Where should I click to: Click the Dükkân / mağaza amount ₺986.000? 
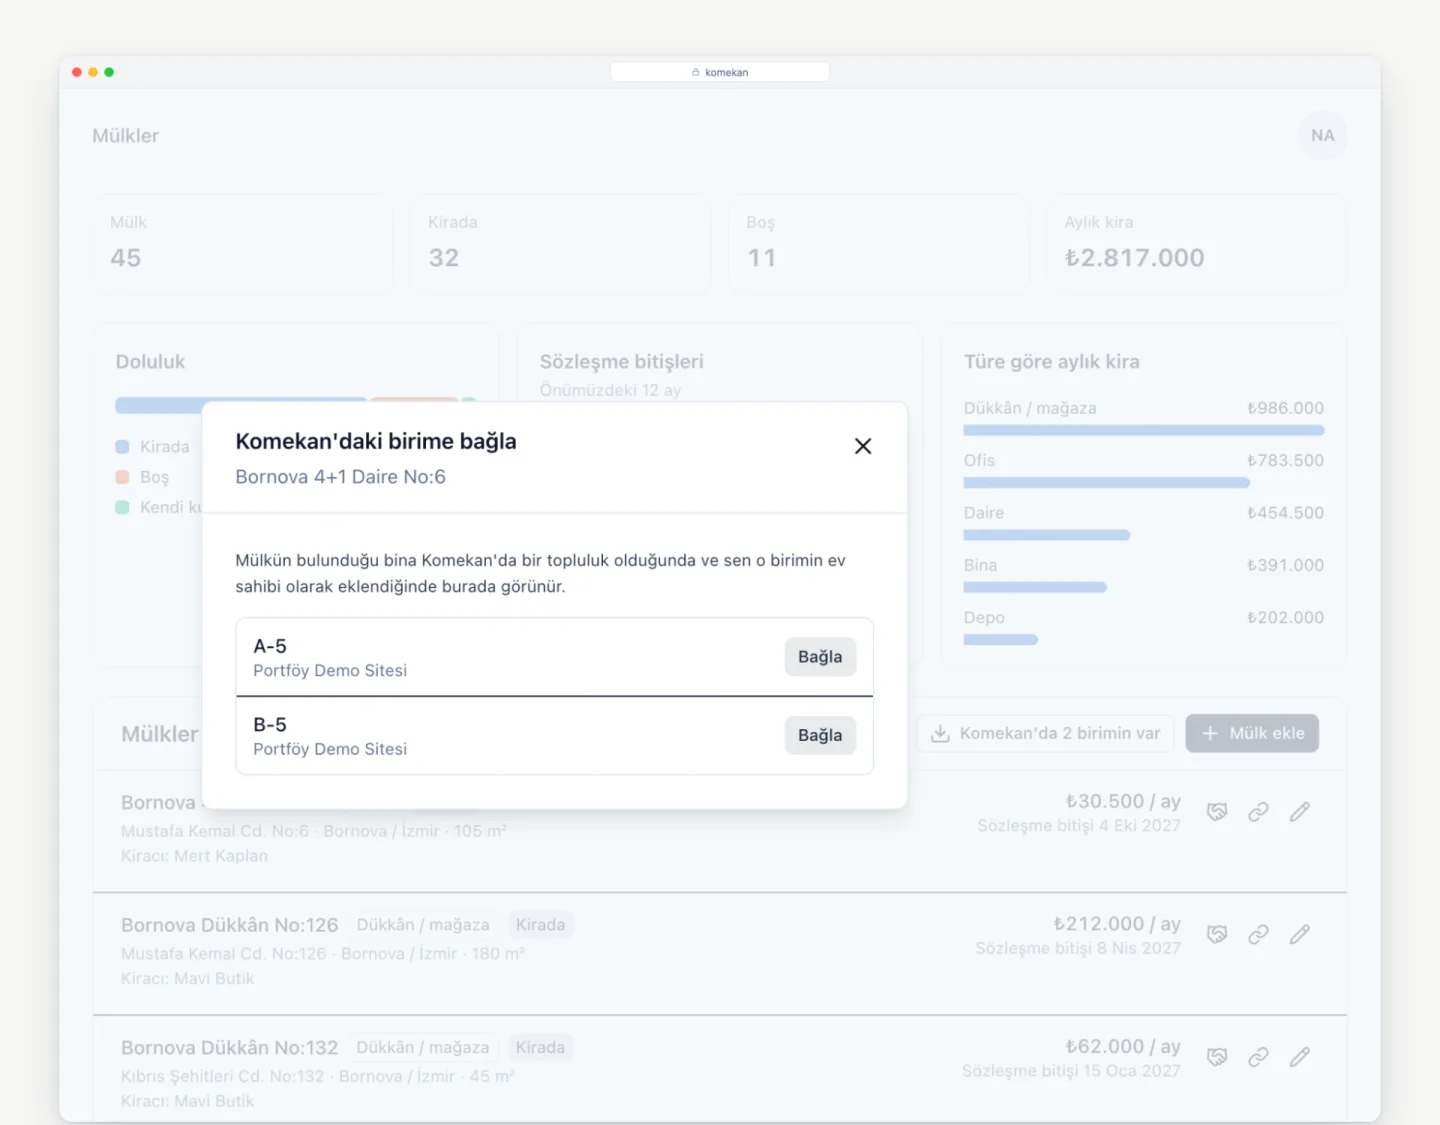pyautogui.click(x=1285, y=408)
